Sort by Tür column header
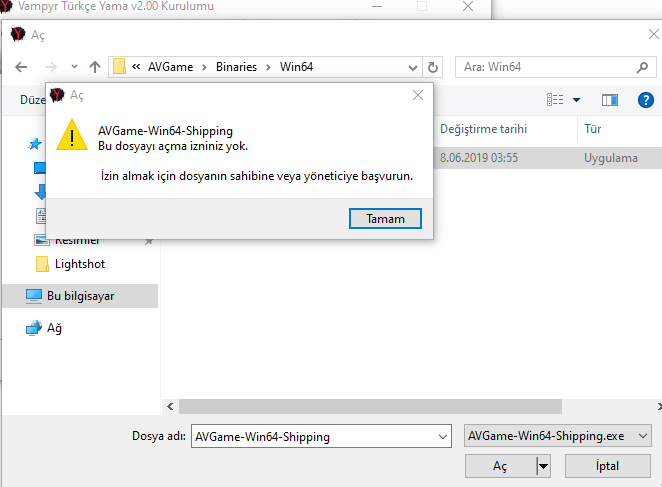Image resolution: width=662 pixels, height=487 pixels. [x=592, y=129]
